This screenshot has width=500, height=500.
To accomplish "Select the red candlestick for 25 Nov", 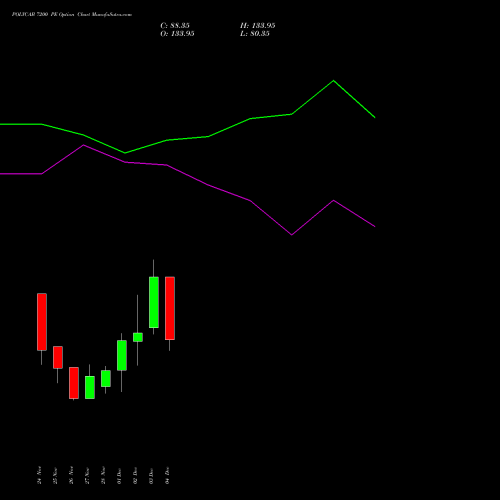I will 58,357.
